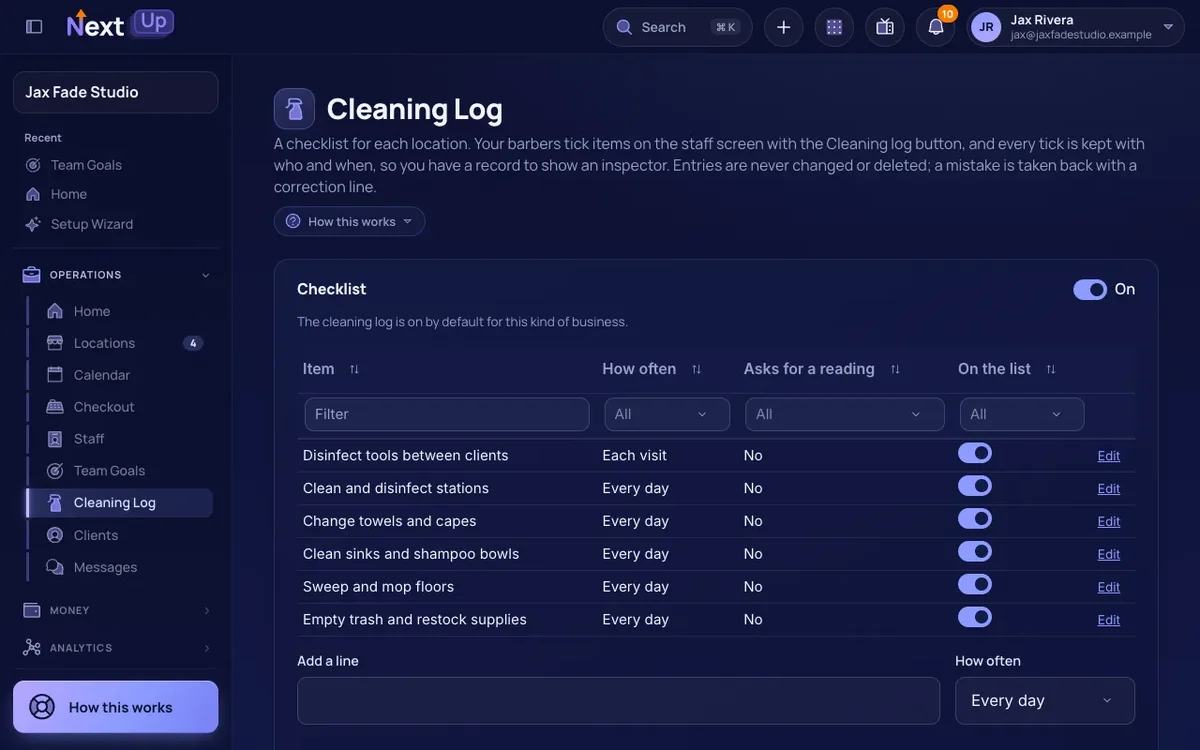1200x750 pixels.
Task: Click the Team Goals icon under Recent
Action: (x=33, y=165)
